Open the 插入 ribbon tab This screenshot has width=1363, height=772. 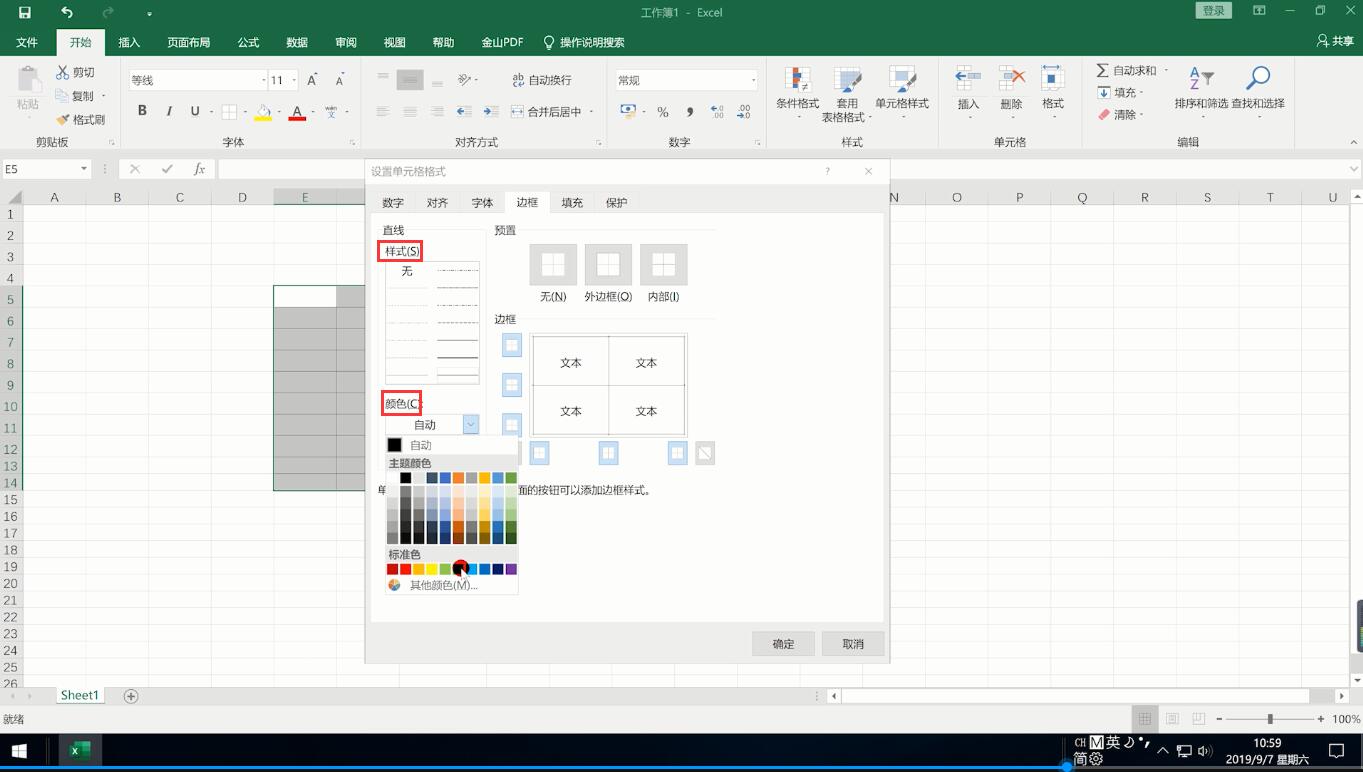(x=129, y=42)
